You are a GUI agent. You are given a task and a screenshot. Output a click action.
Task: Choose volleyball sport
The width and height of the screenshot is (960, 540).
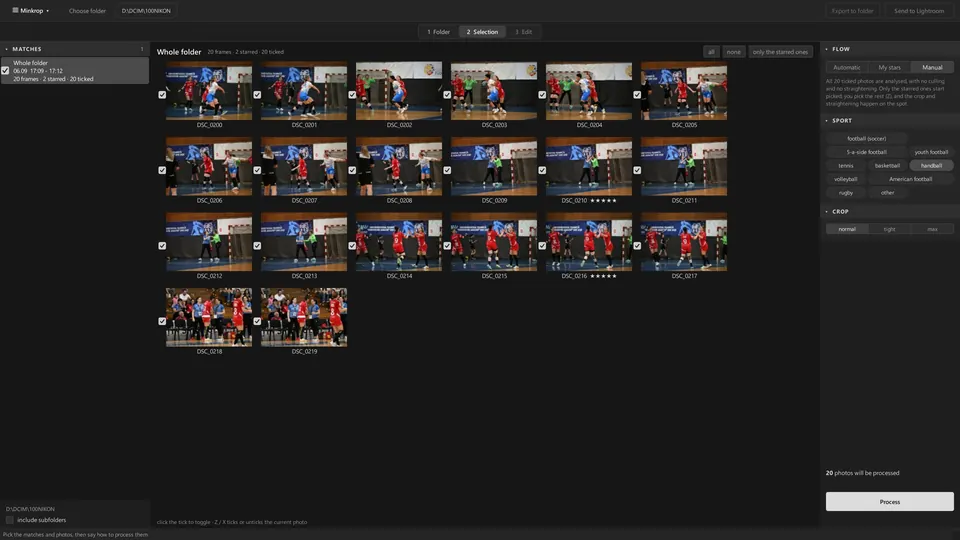click(x=846, y=179)
